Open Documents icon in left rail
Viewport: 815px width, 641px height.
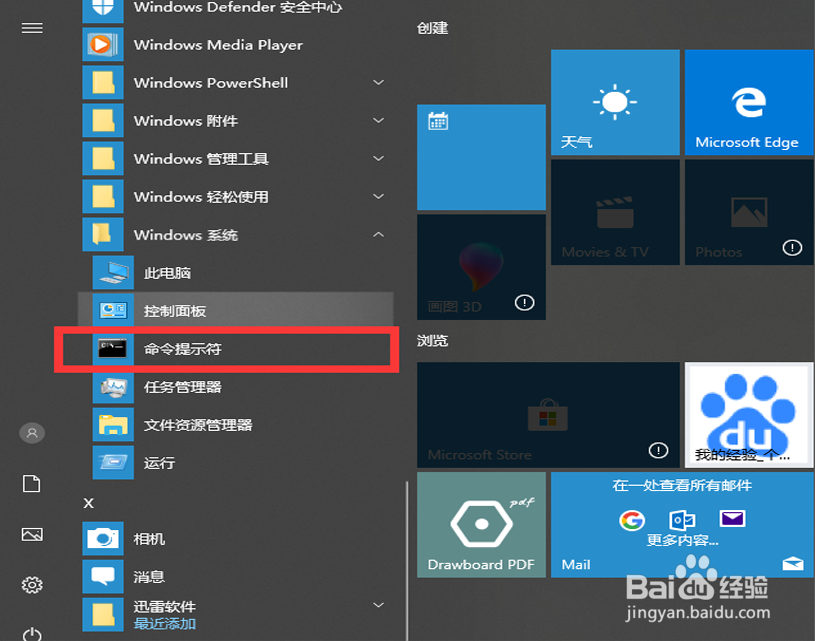tap(32, 483)
